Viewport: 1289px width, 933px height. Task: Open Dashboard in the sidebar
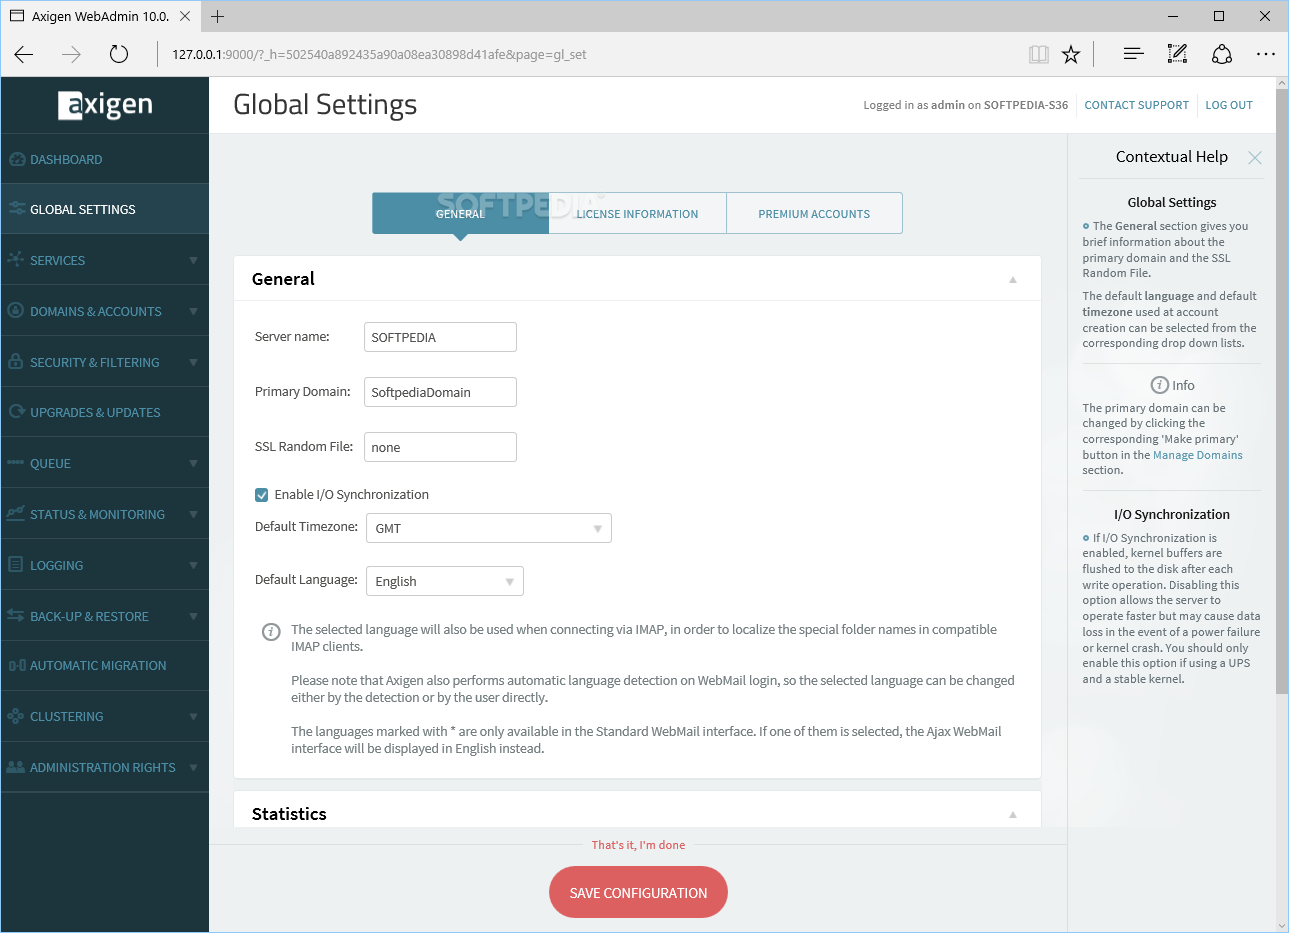coord(105,159)
